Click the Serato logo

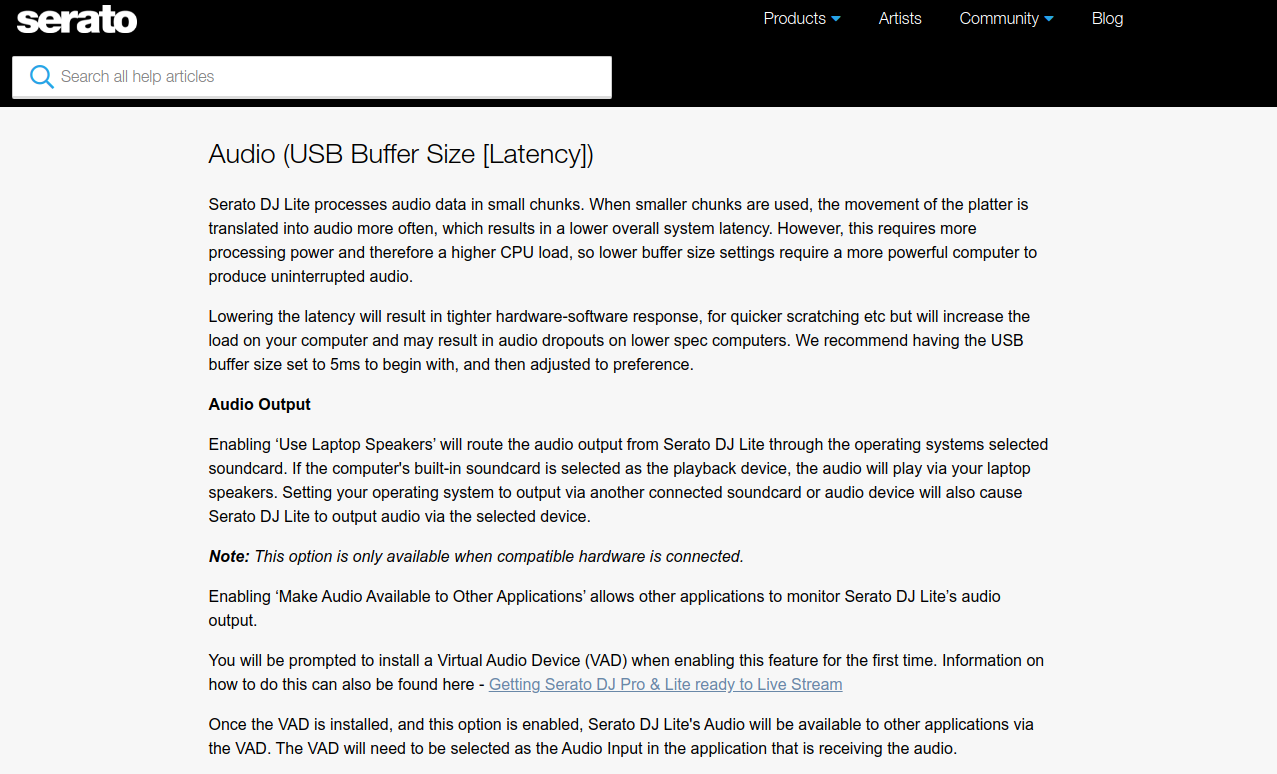pos(77,19)
